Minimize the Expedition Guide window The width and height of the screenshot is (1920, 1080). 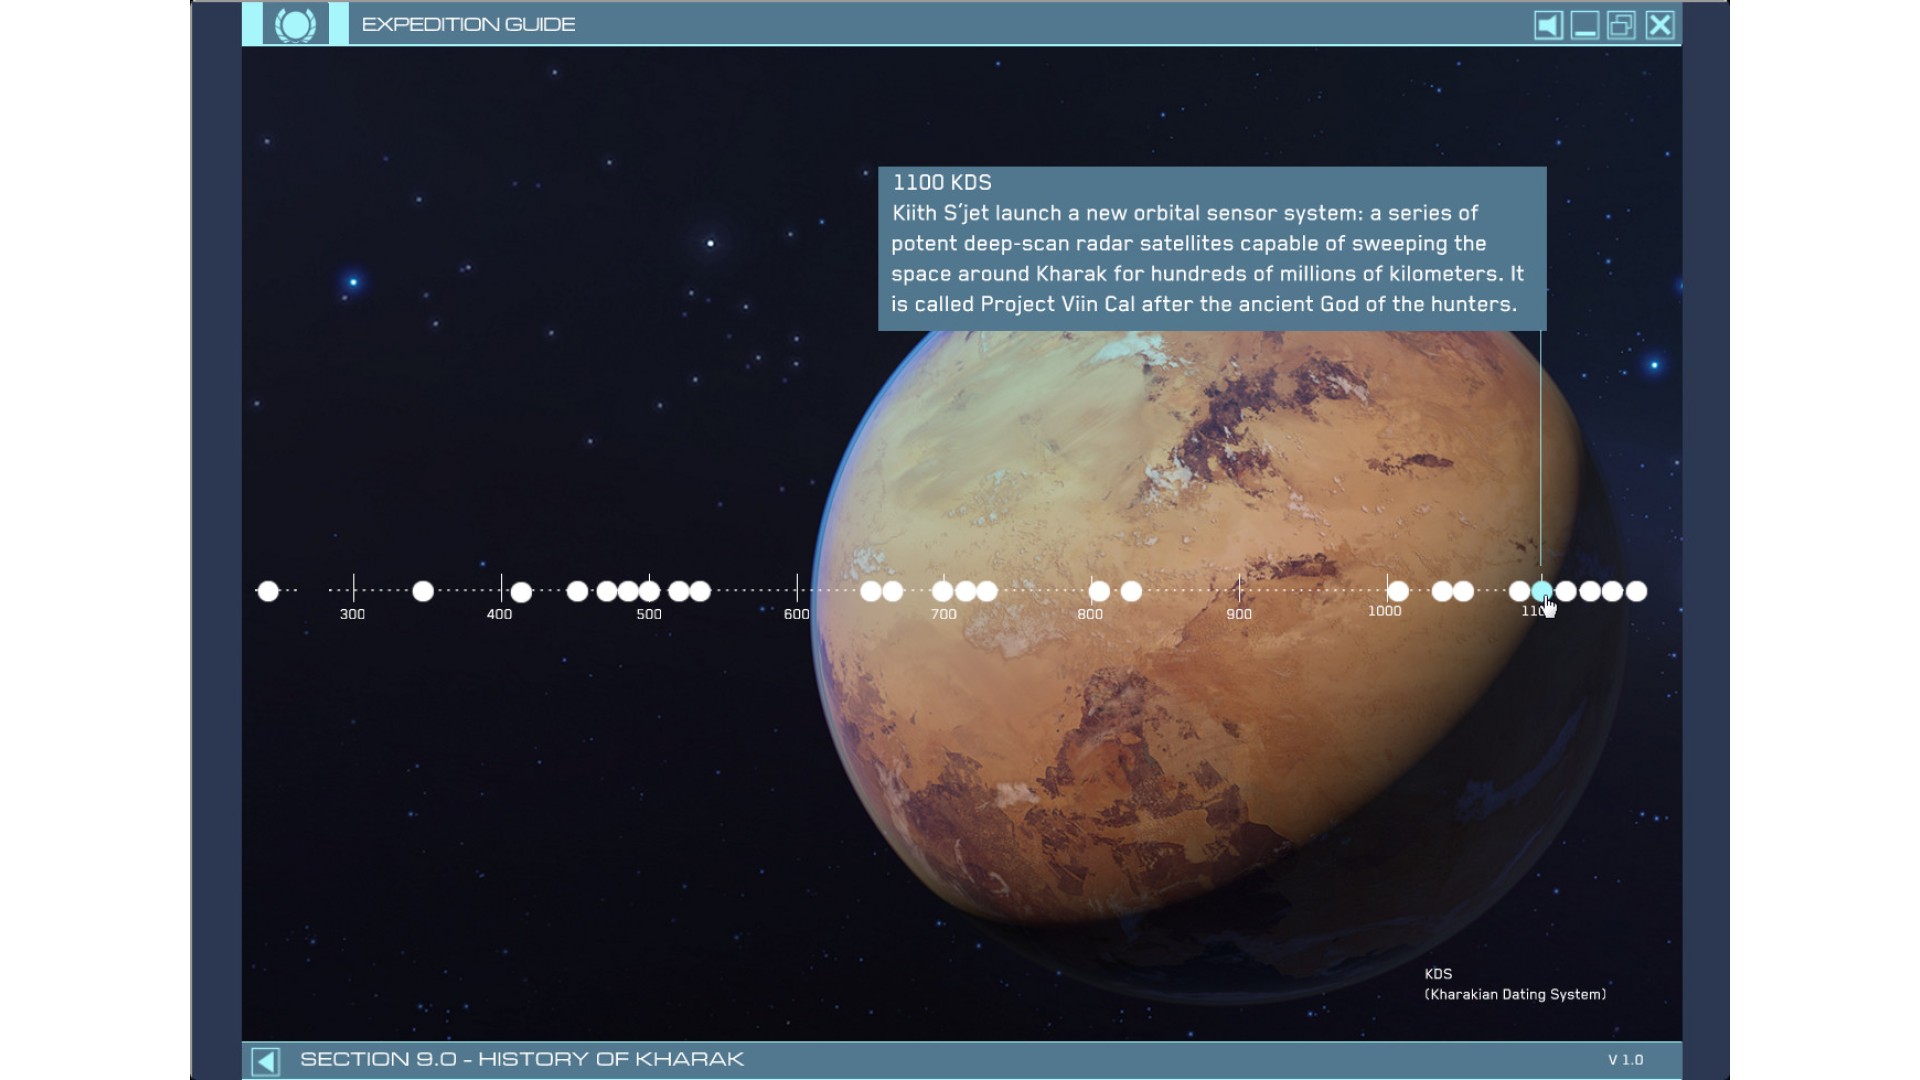[x=1585, y=25]
